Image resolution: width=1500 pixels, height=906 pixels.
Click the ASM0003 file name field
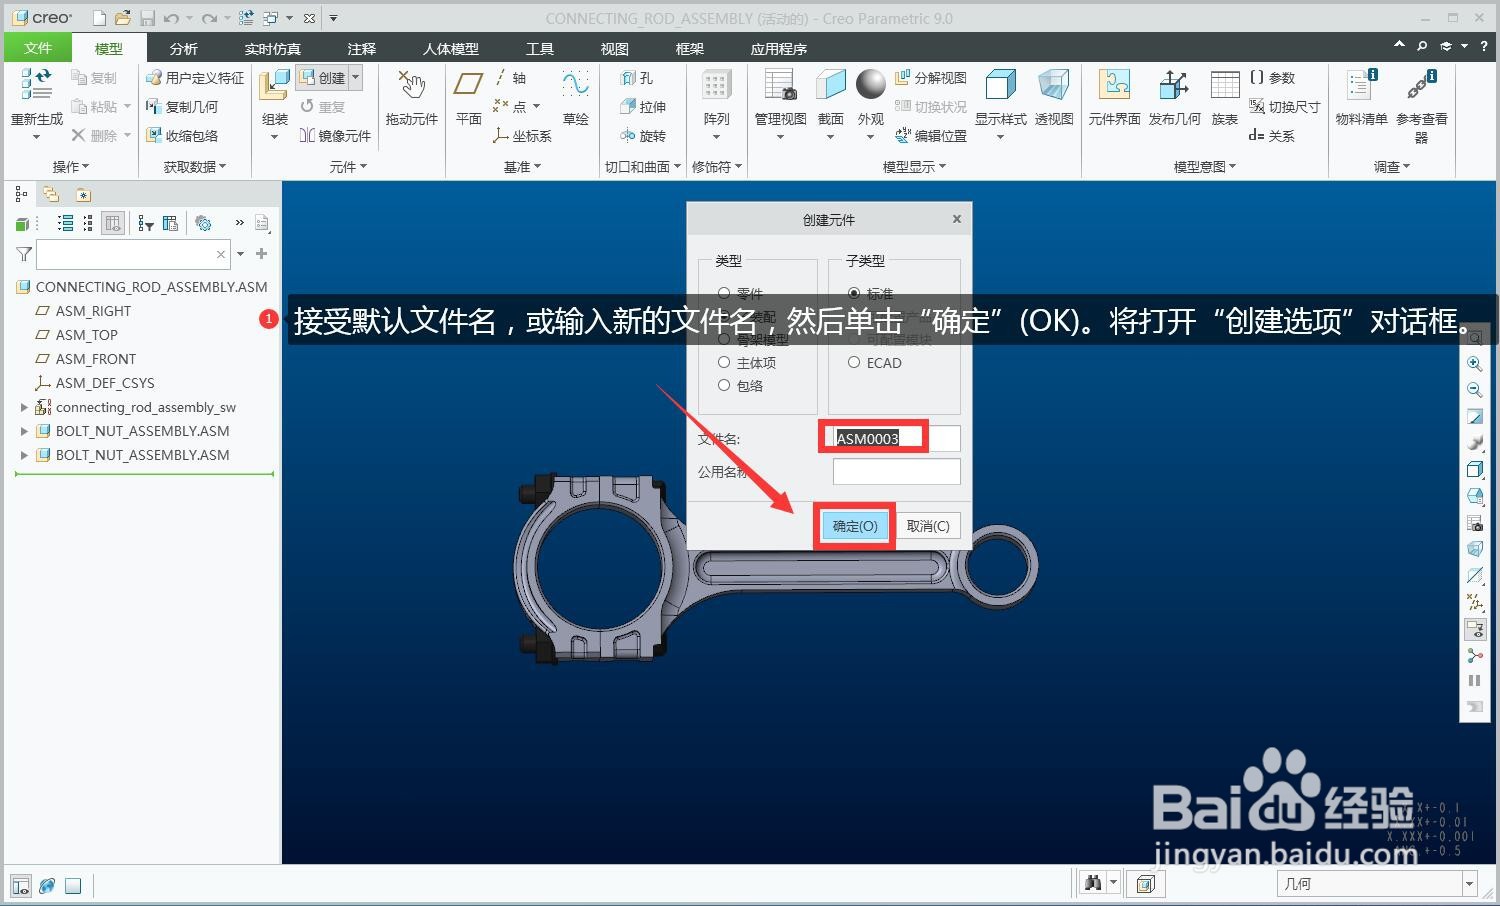click(896, 438)
